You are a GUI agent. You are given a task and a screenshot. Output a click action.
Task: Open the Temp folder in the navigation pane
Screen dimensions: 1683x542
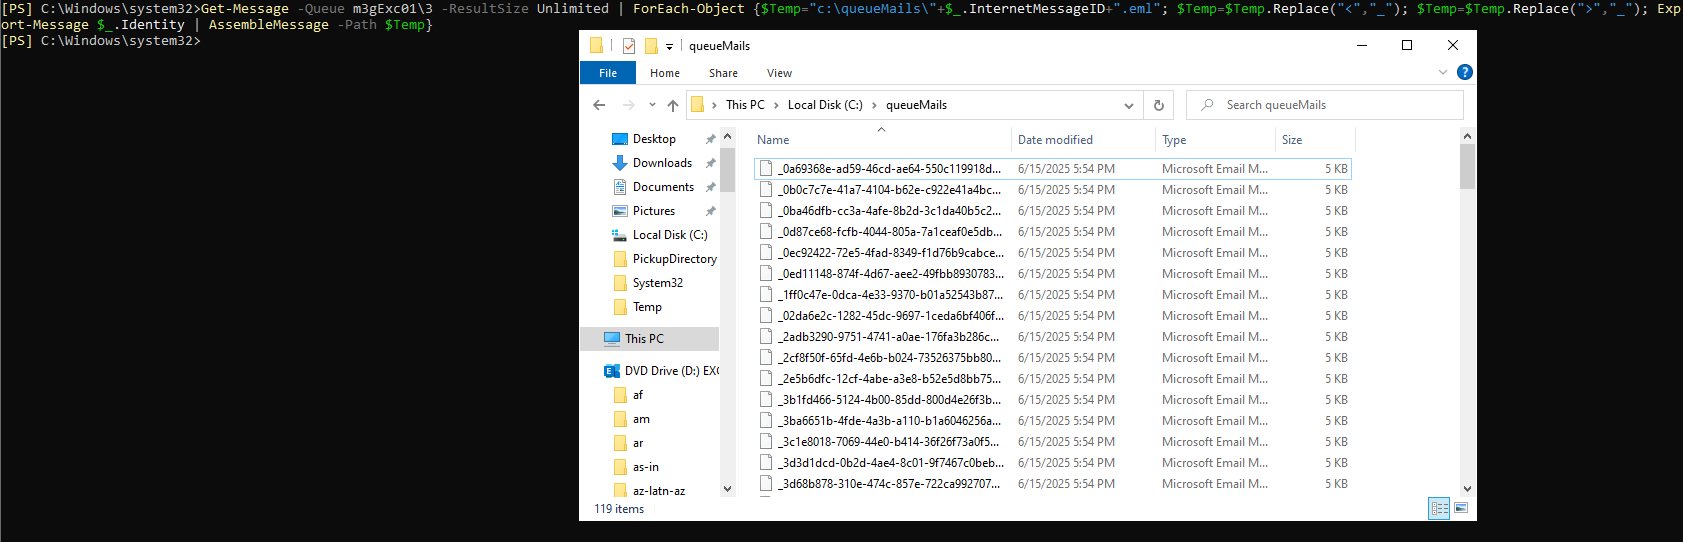pyautogui.click(x=647, y=307)
